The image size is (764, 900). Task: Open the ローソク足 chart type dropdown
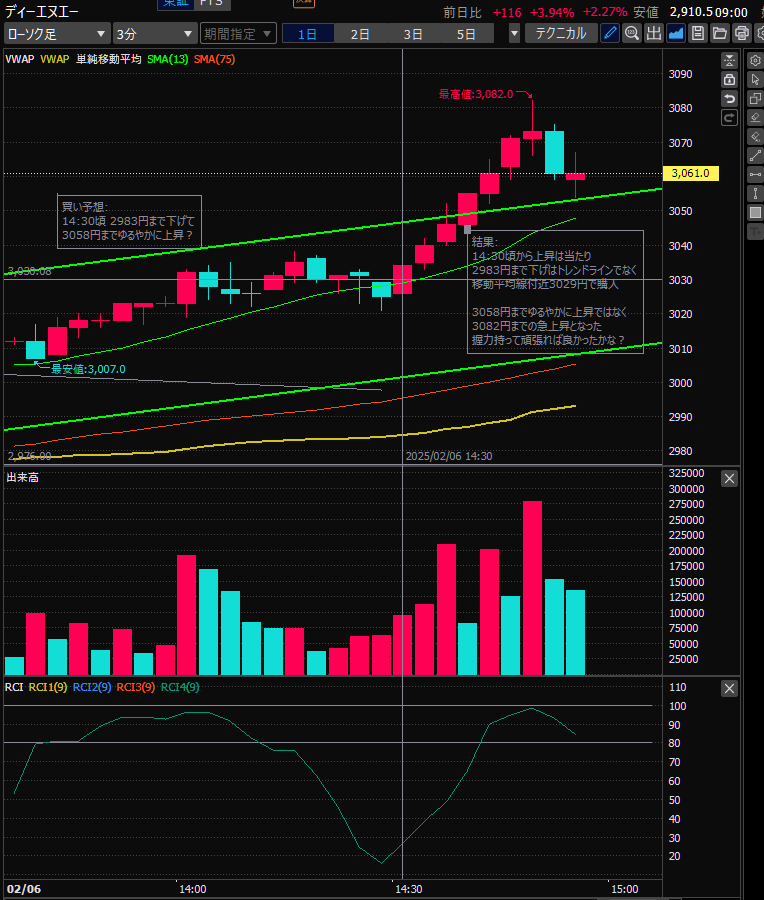click(56, 33)
